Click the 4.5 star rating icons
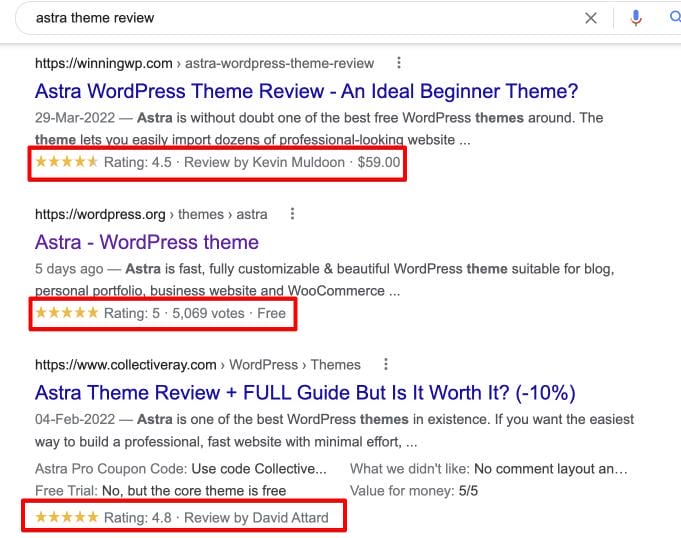 point(66,162)
